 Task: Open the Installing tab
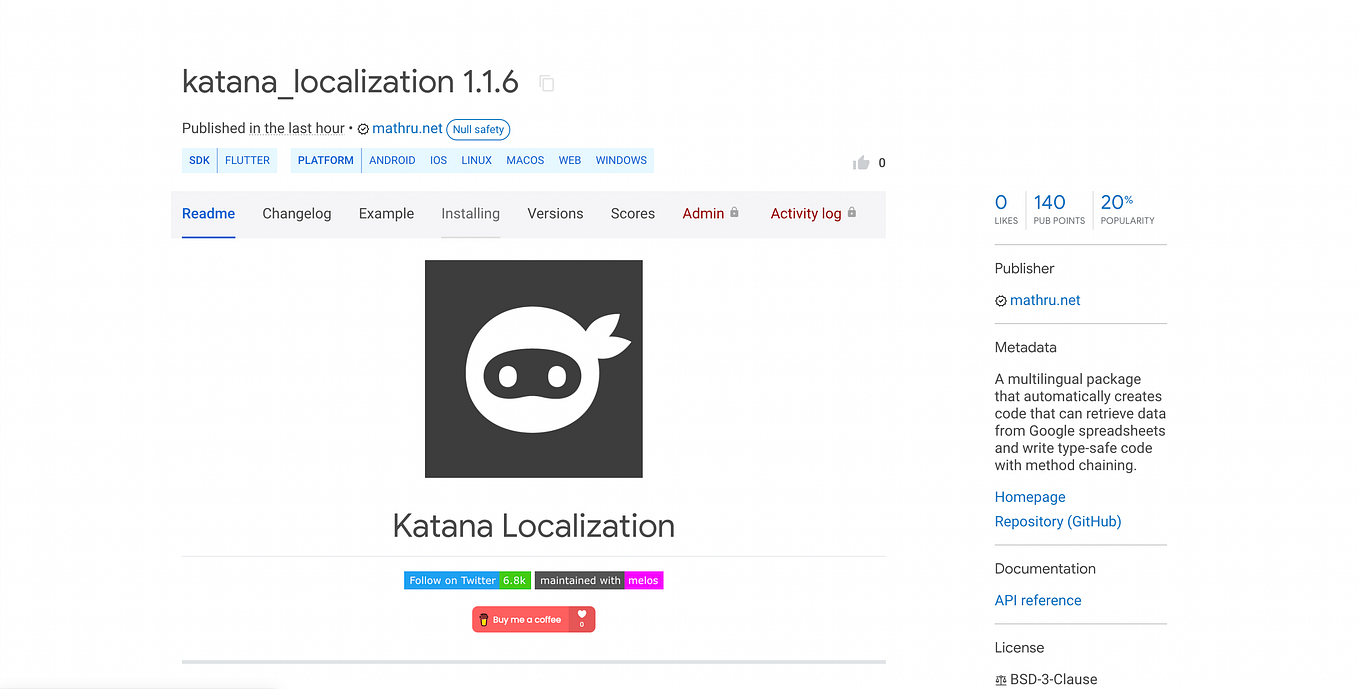[470, 213]
